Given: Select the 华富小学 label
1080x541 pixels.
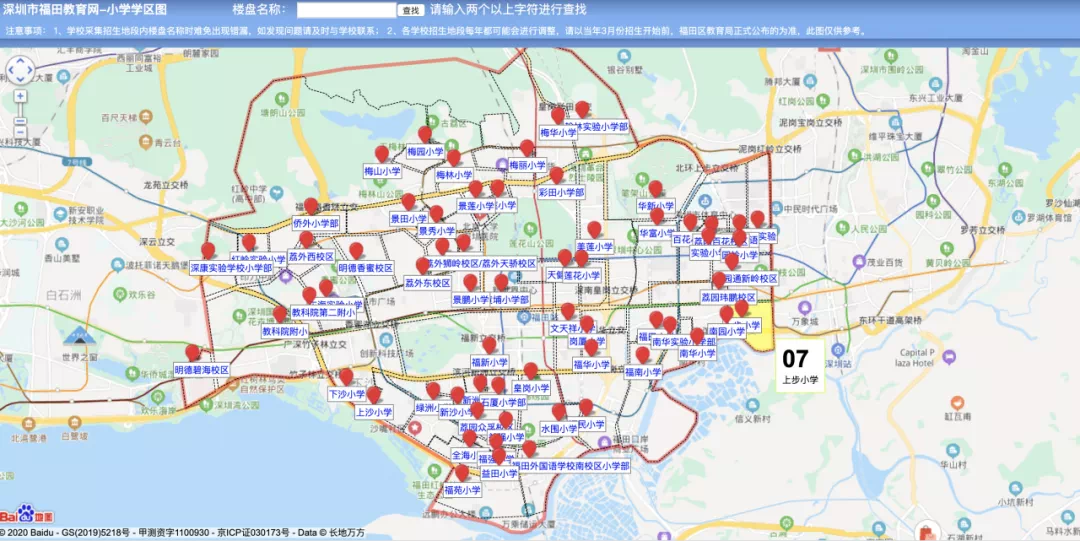Looking at the screenshot, I should pyautogui.click(x=656, y=233).
